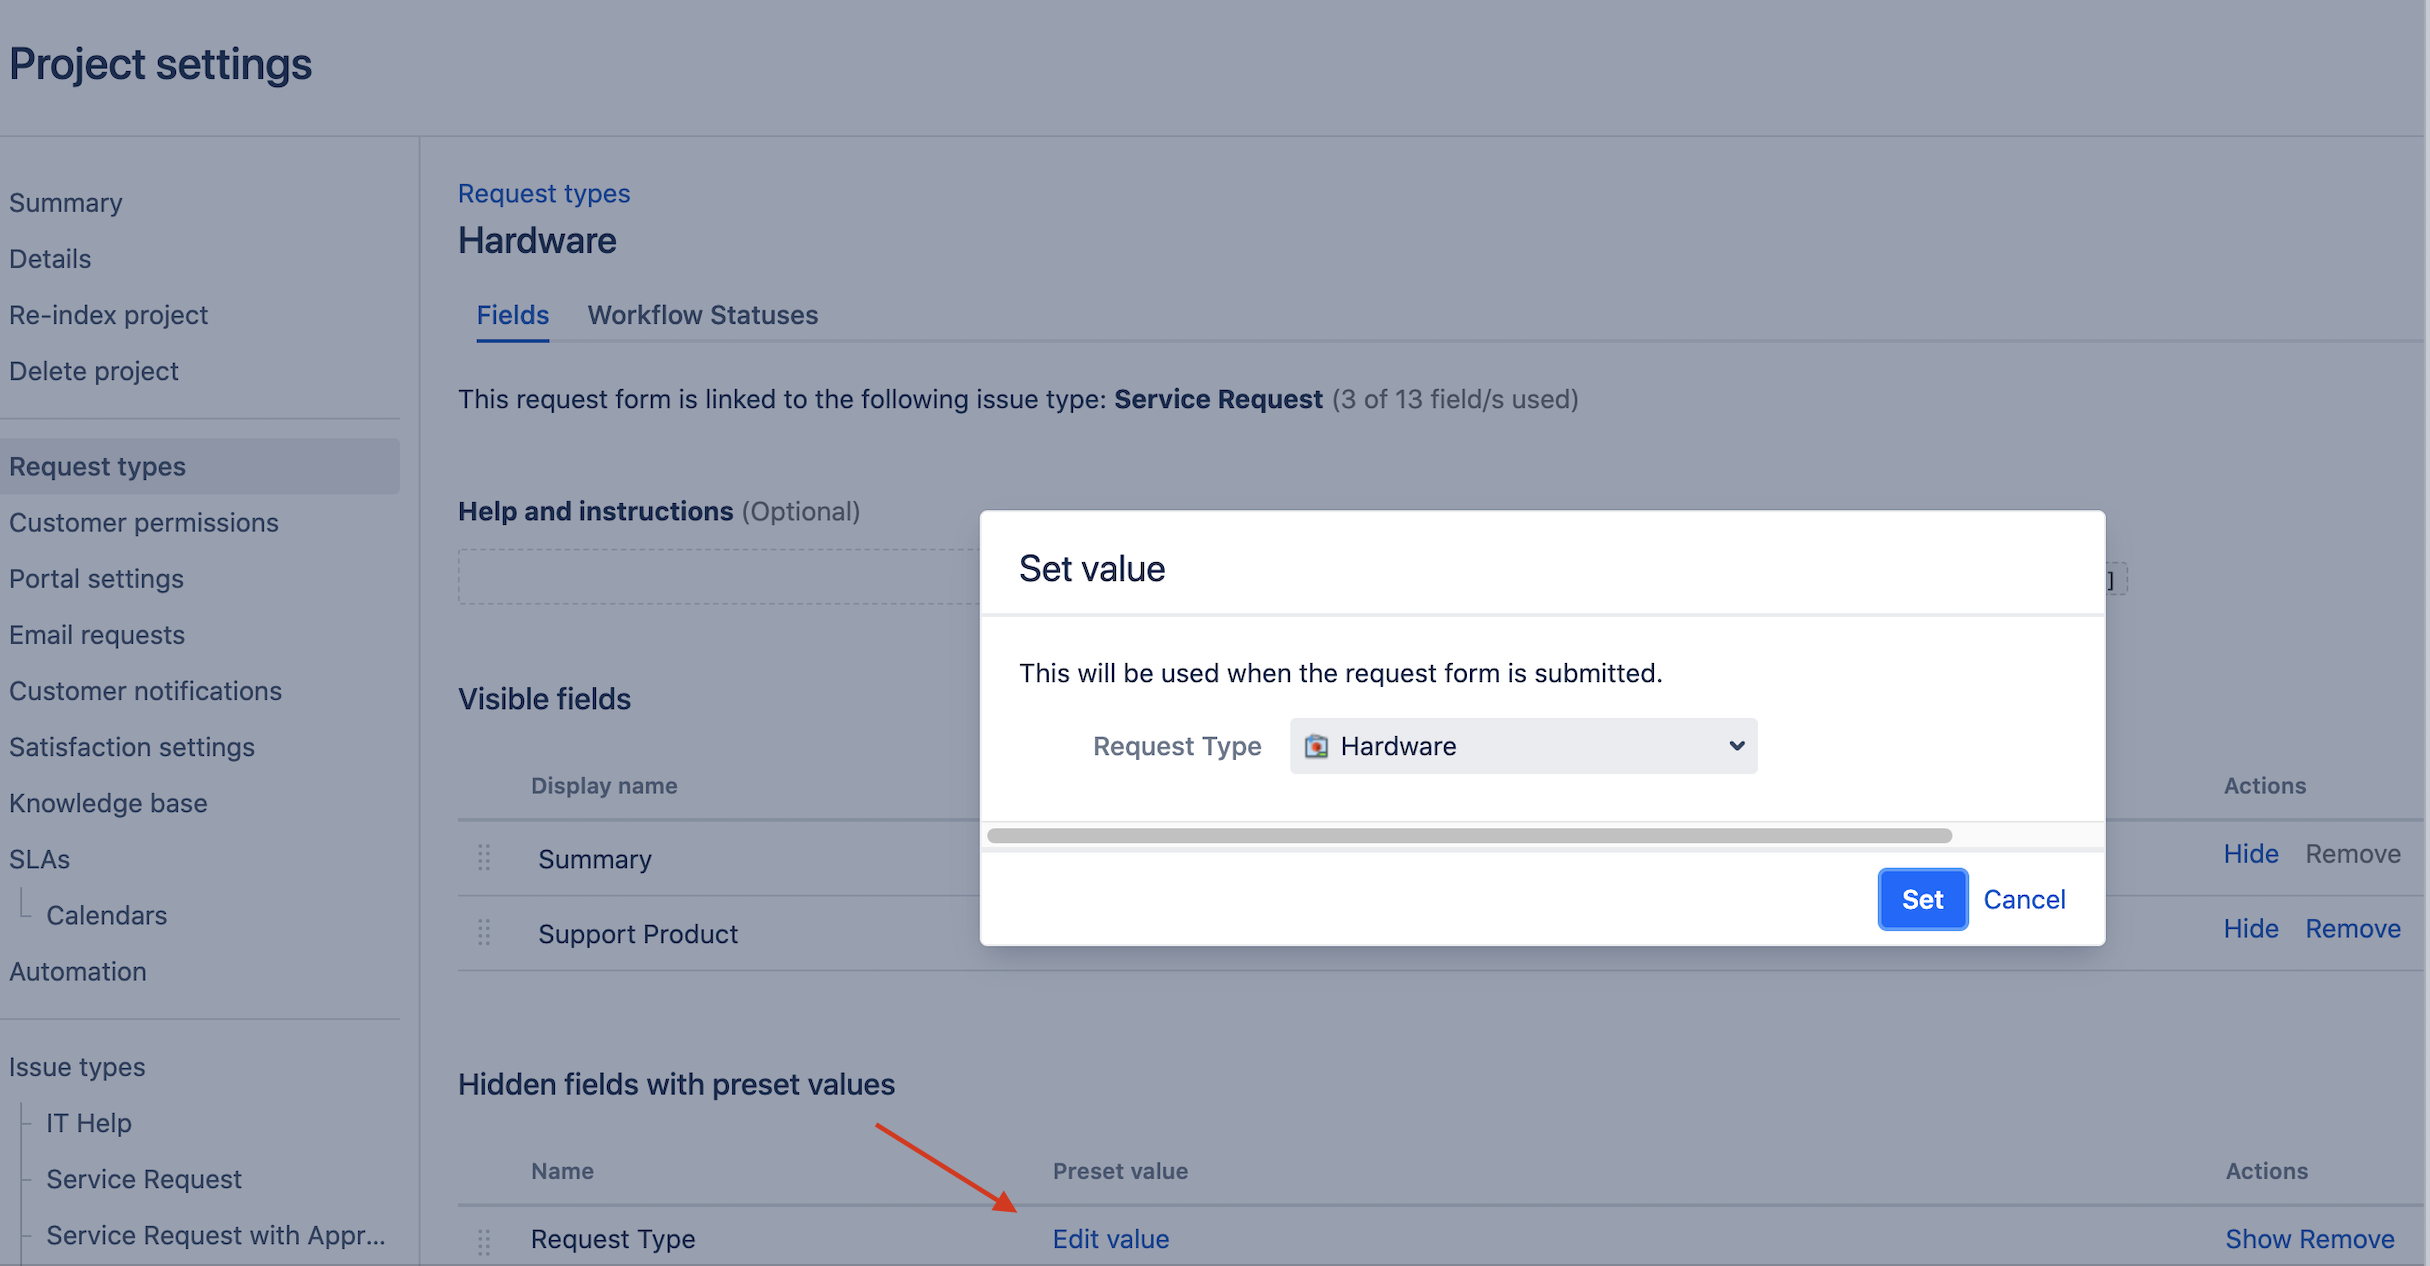This screenshot has width=2430, height=1266.
Task: Open Customer permissions settings
Action: (144, 523)
